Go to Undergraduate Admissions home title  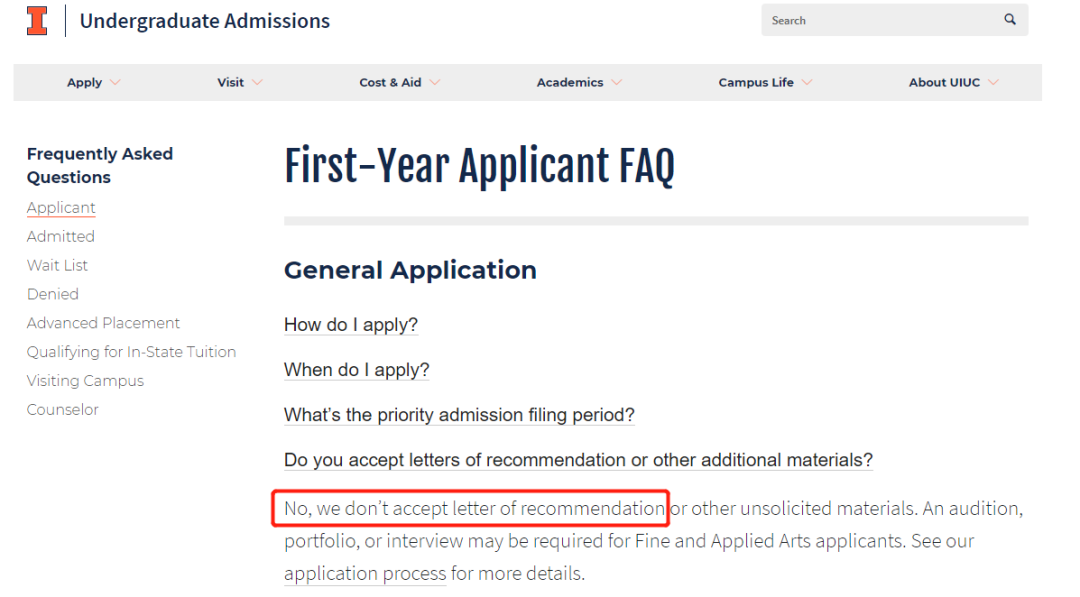point(205,21)
